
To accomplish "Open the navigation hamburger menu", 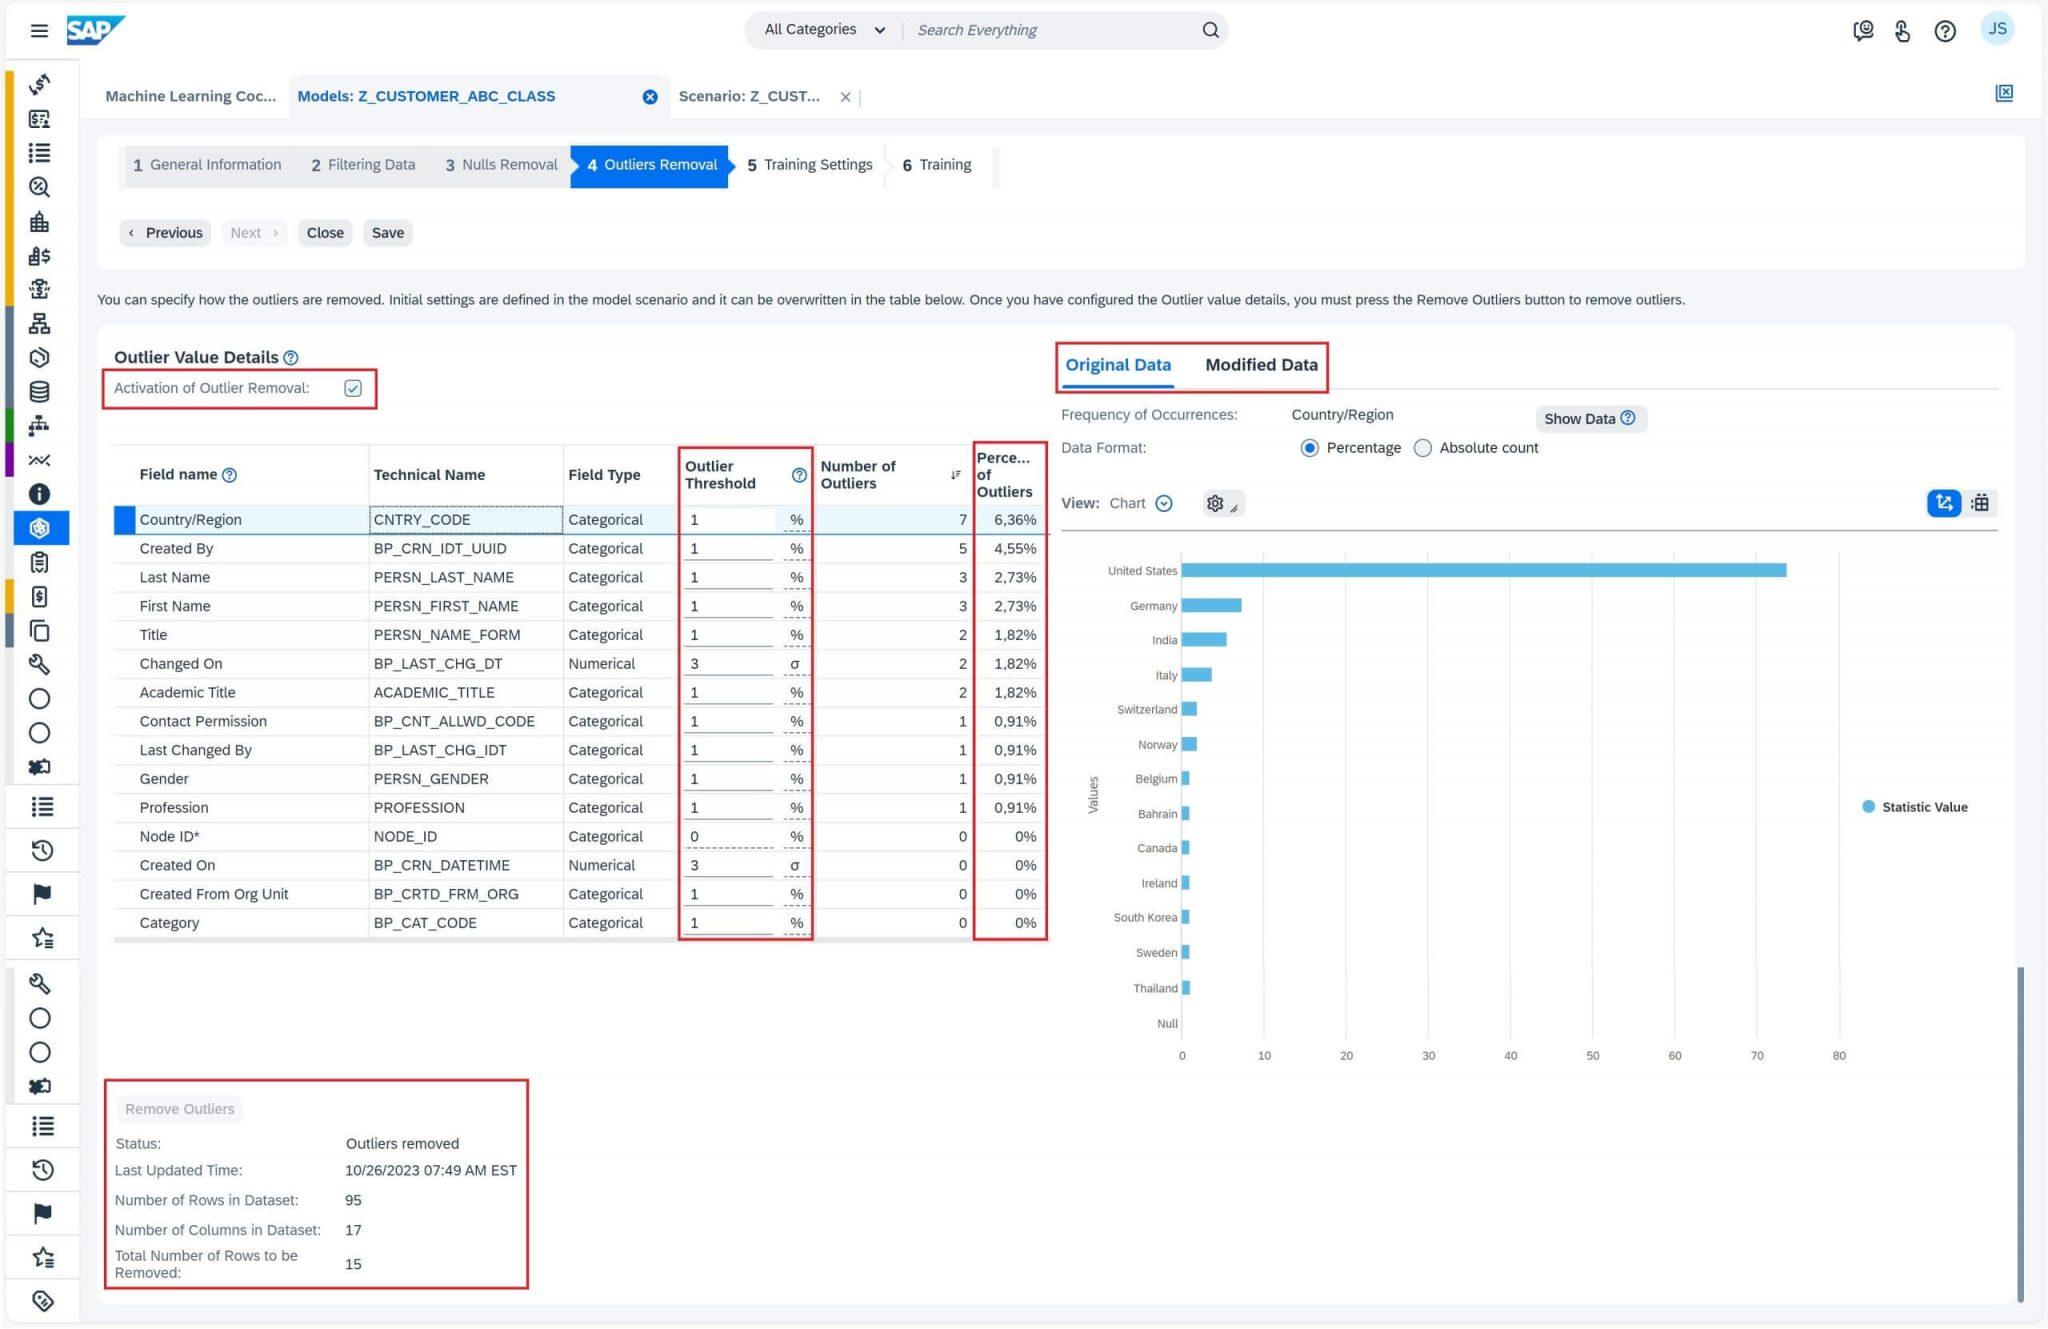I will pyautogui.click(x=40, y=30).
